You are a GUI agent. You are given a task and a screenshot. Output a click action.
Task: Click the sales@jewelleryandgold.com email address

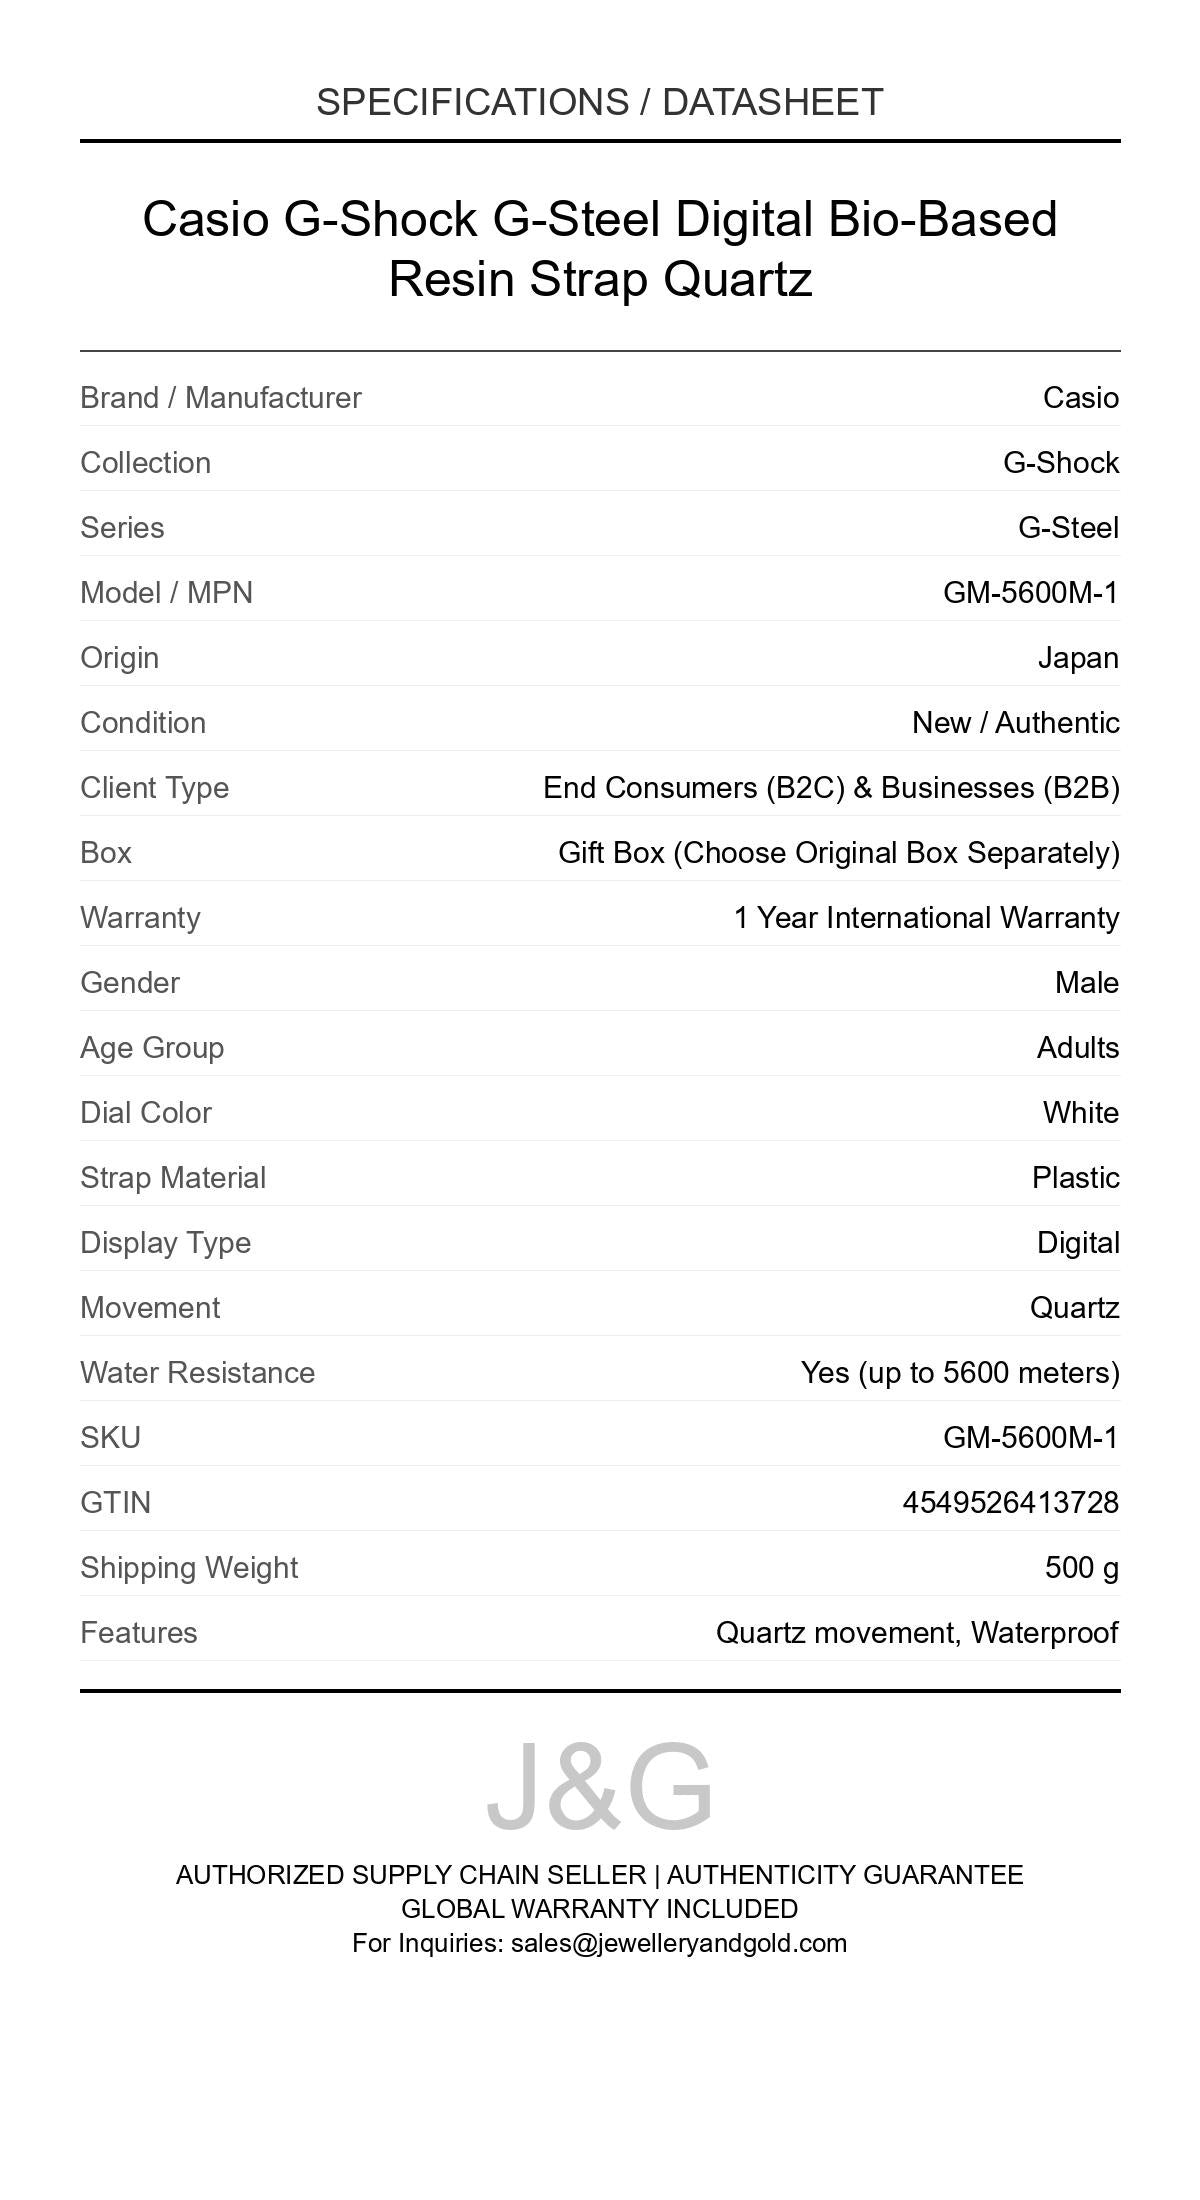(678, 1943)
